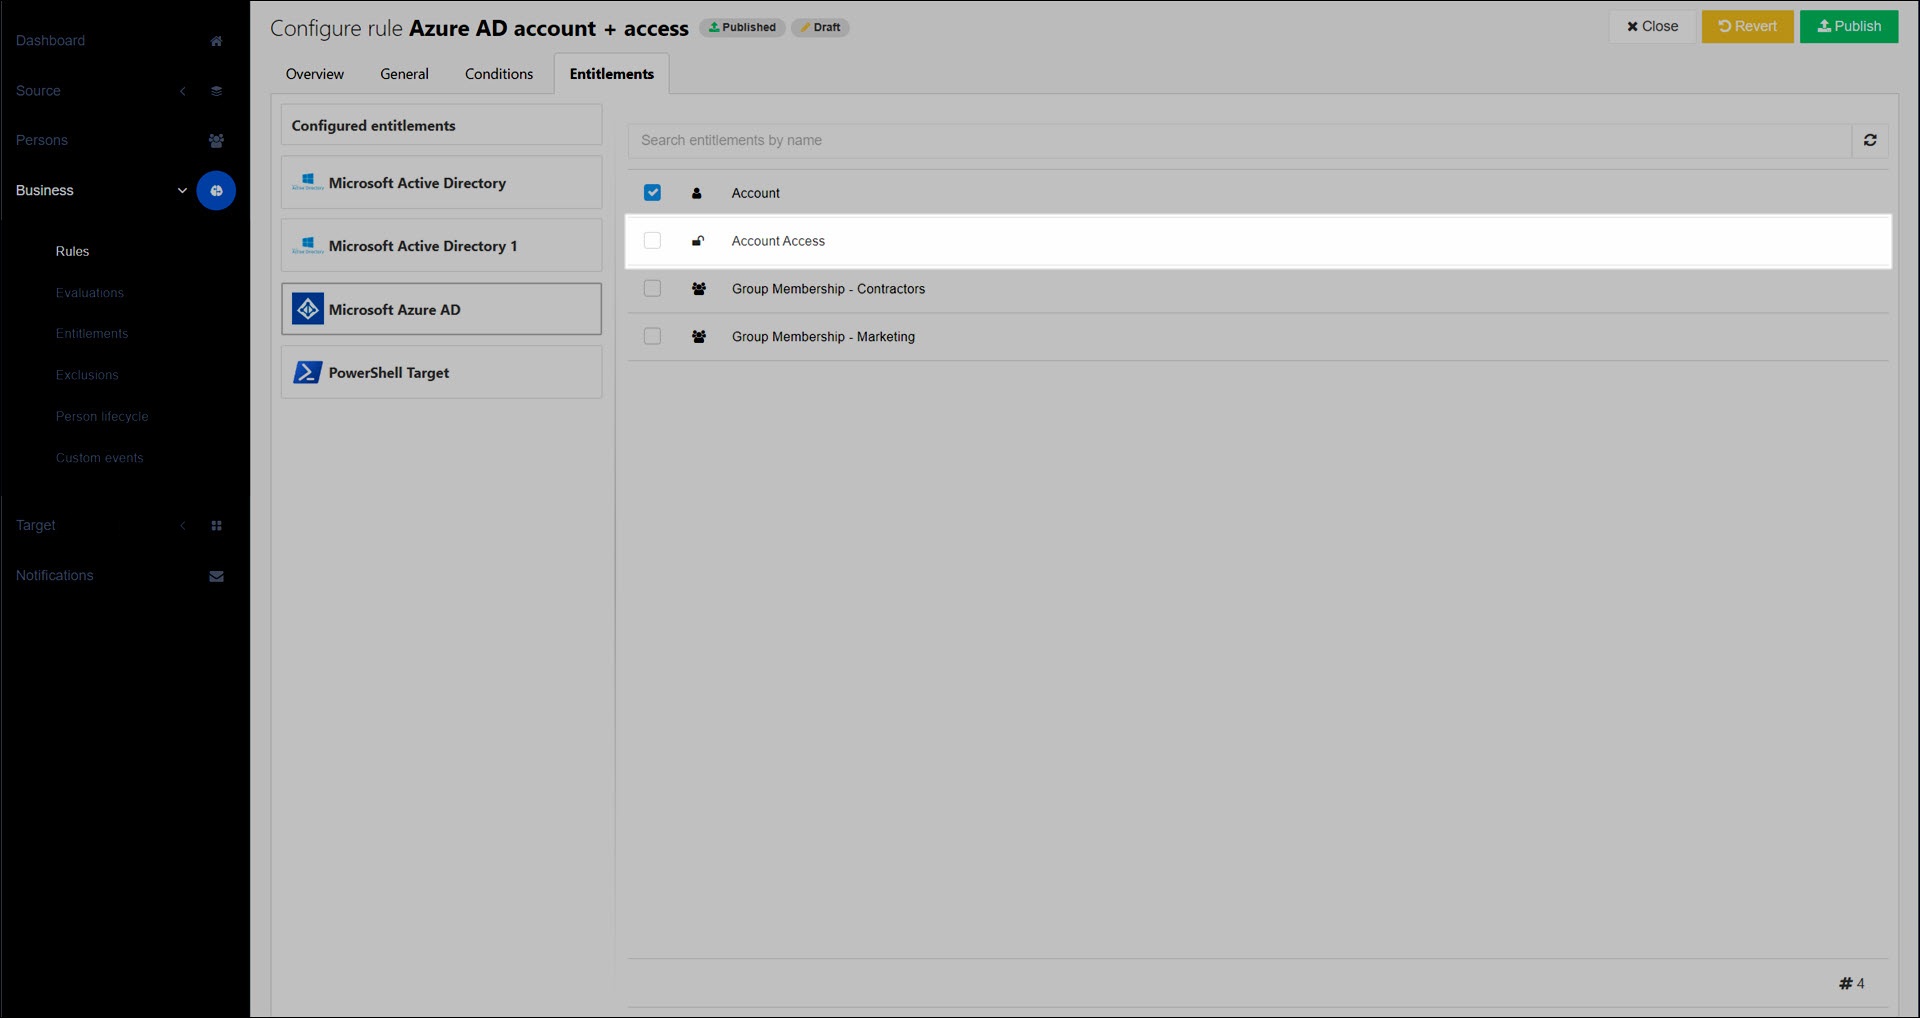
Task: Click the Account row label
Action: (755, 193)
